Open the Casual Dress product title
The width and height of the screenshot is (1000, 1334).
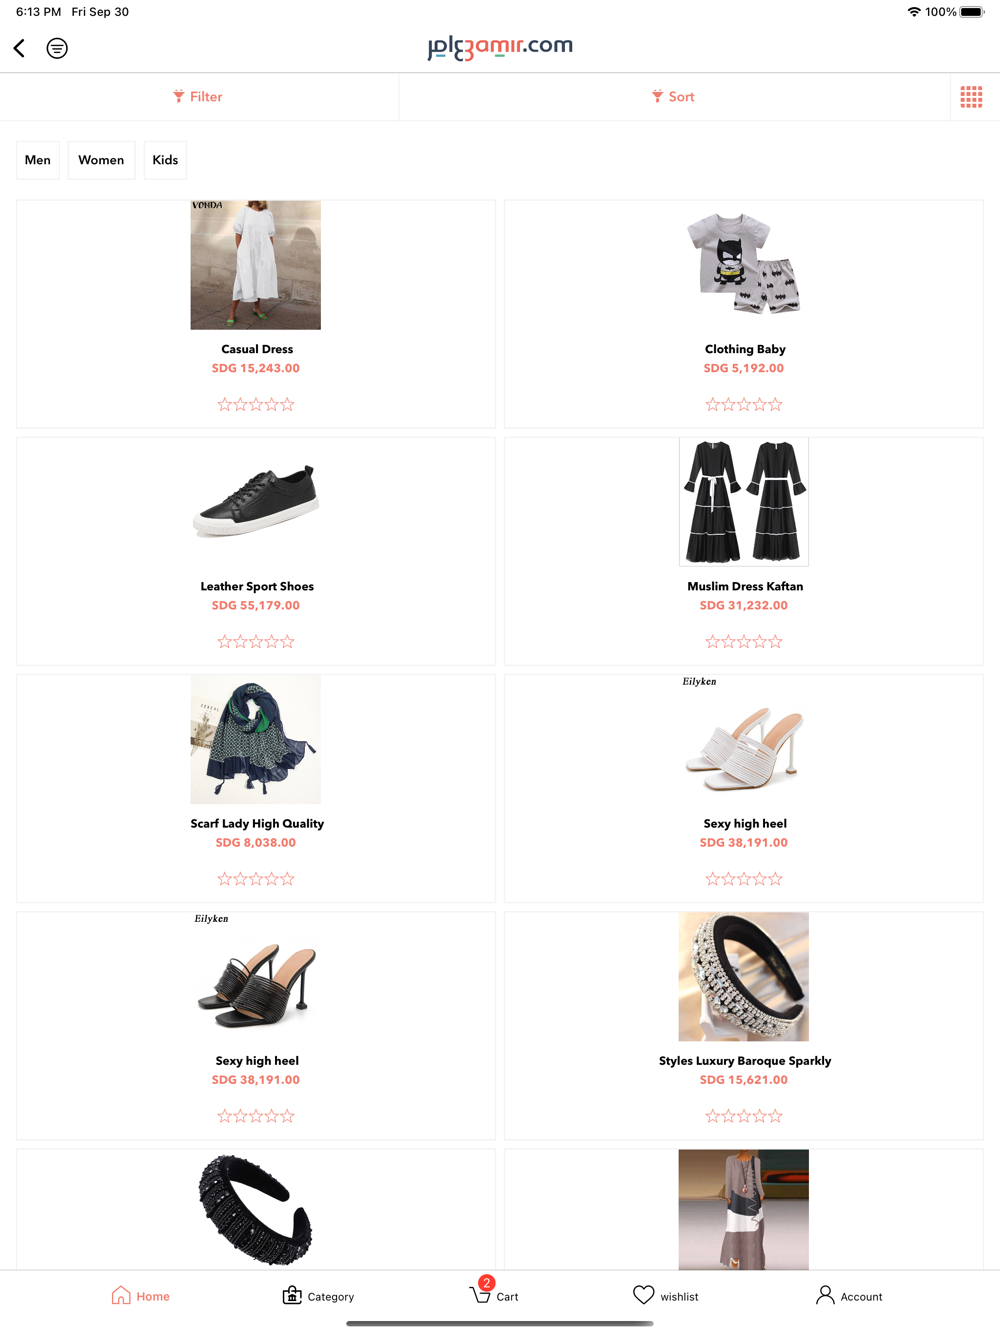257,349
